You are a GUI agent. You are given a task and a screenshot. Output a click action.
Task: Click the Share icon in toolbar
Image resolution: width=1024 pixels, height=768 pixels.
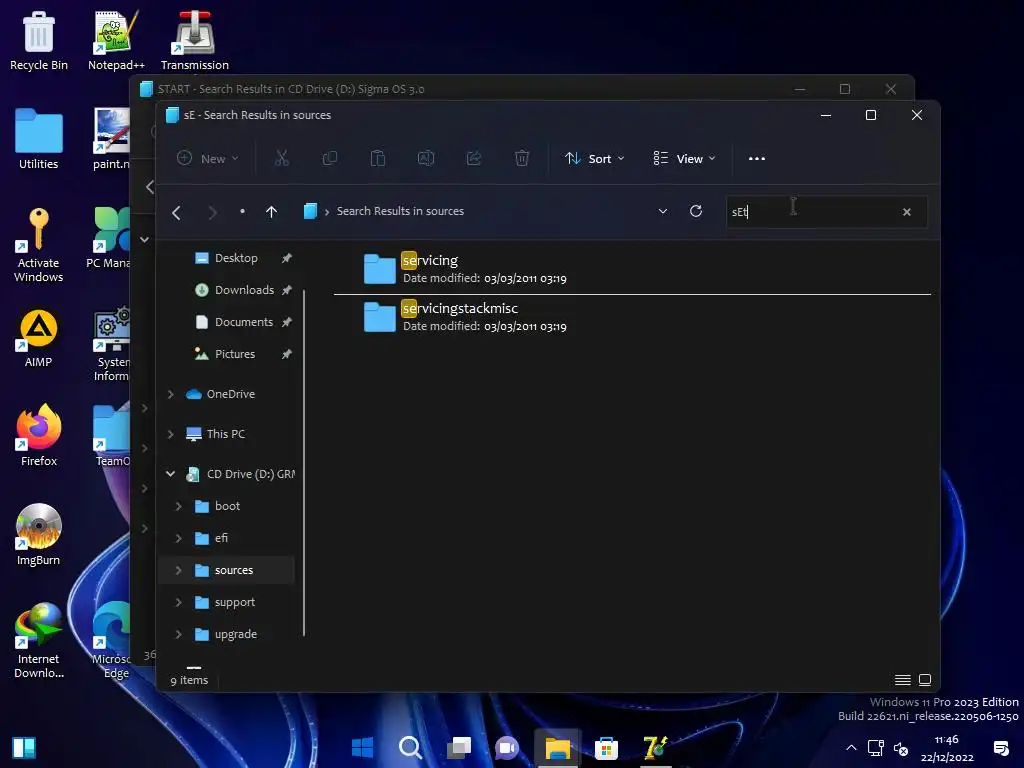coord(474,158)
